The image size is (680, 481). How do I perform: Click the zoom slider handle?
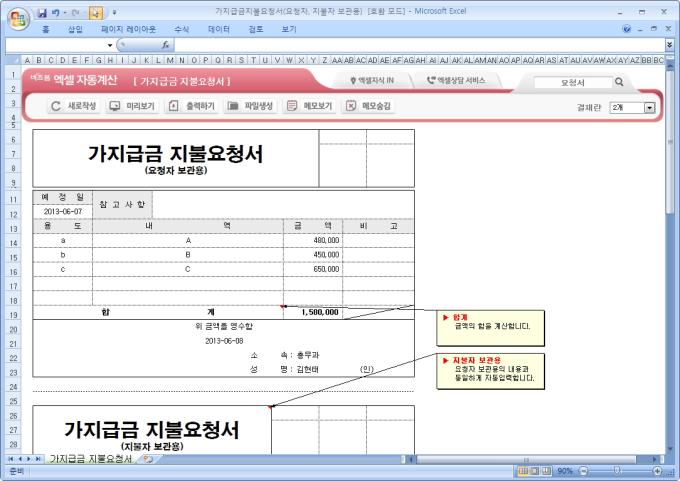[616, 471]
